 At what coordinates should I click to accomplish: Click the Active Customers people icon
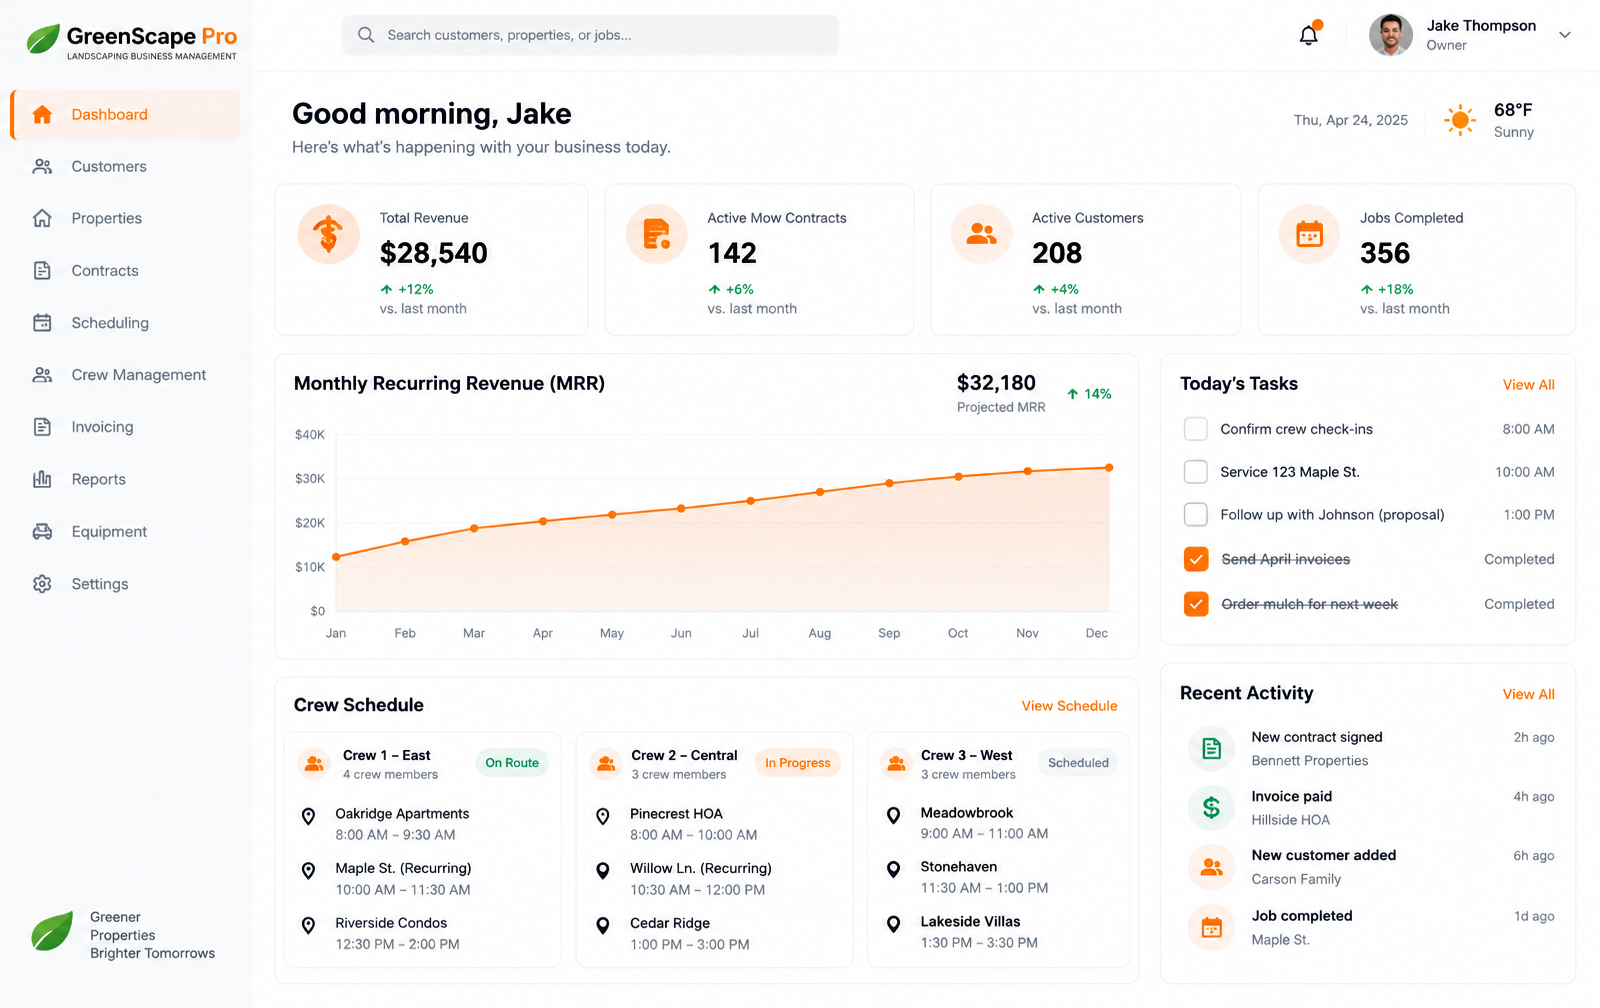pos(982,234)
